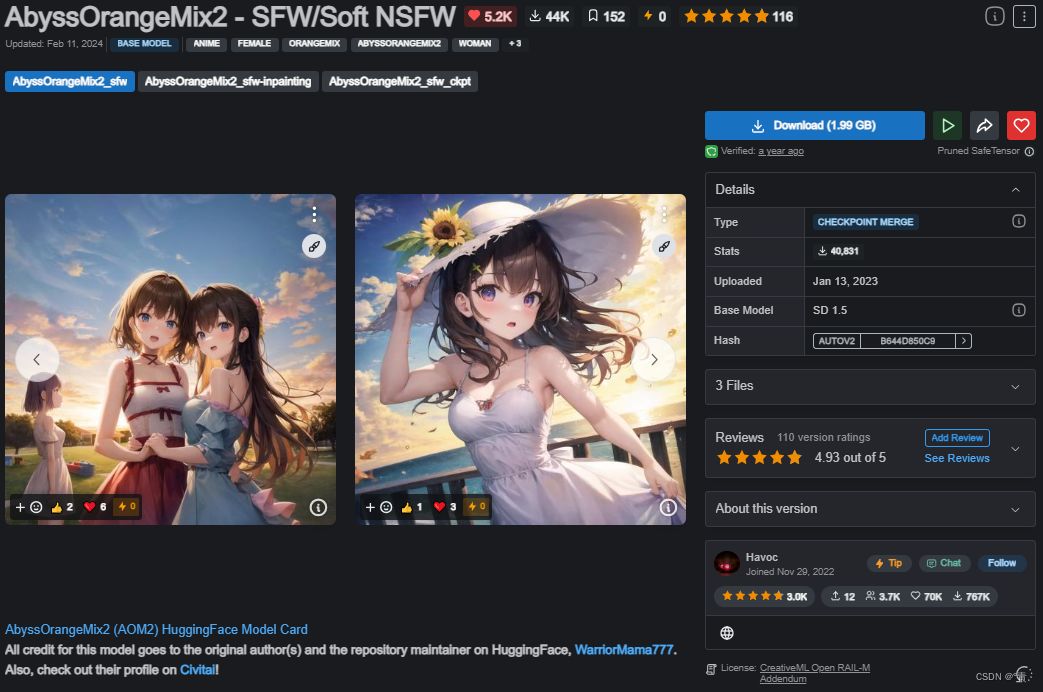Click brush remix icon on first image
1043x692 pixels.
coord(314,246)
